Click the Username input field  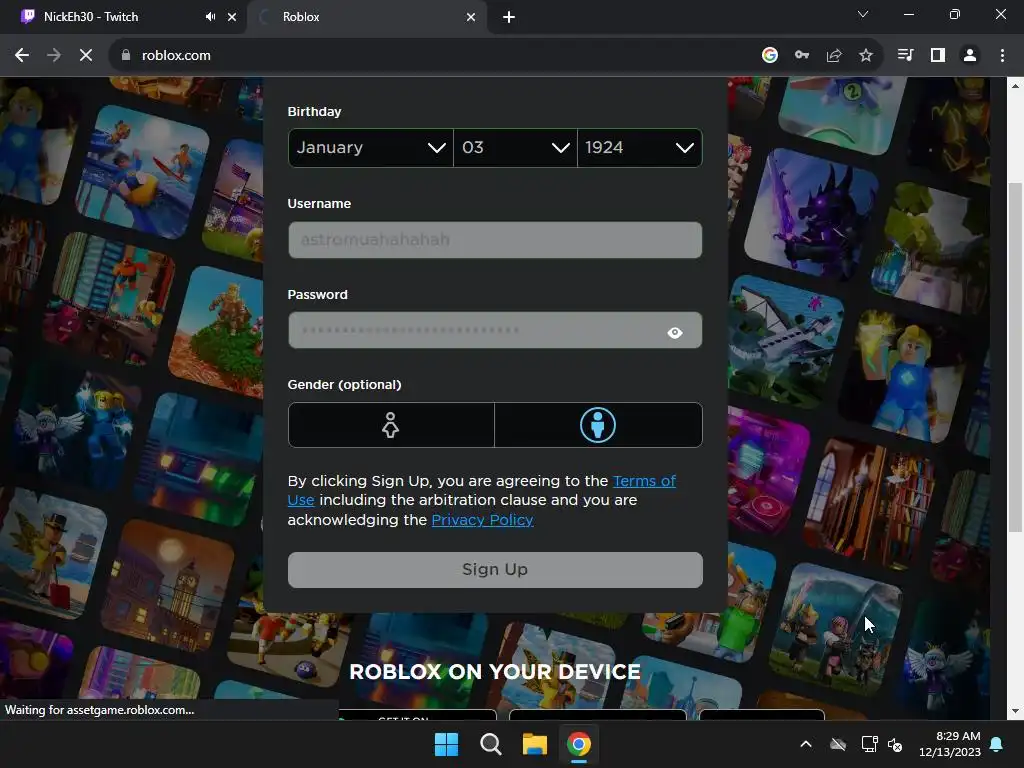pyautogui.click(x=495, y=240)
